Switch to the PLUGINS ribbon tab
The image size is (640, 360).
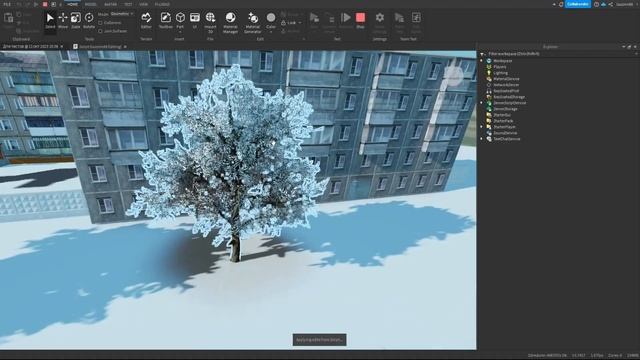point(162,4)
